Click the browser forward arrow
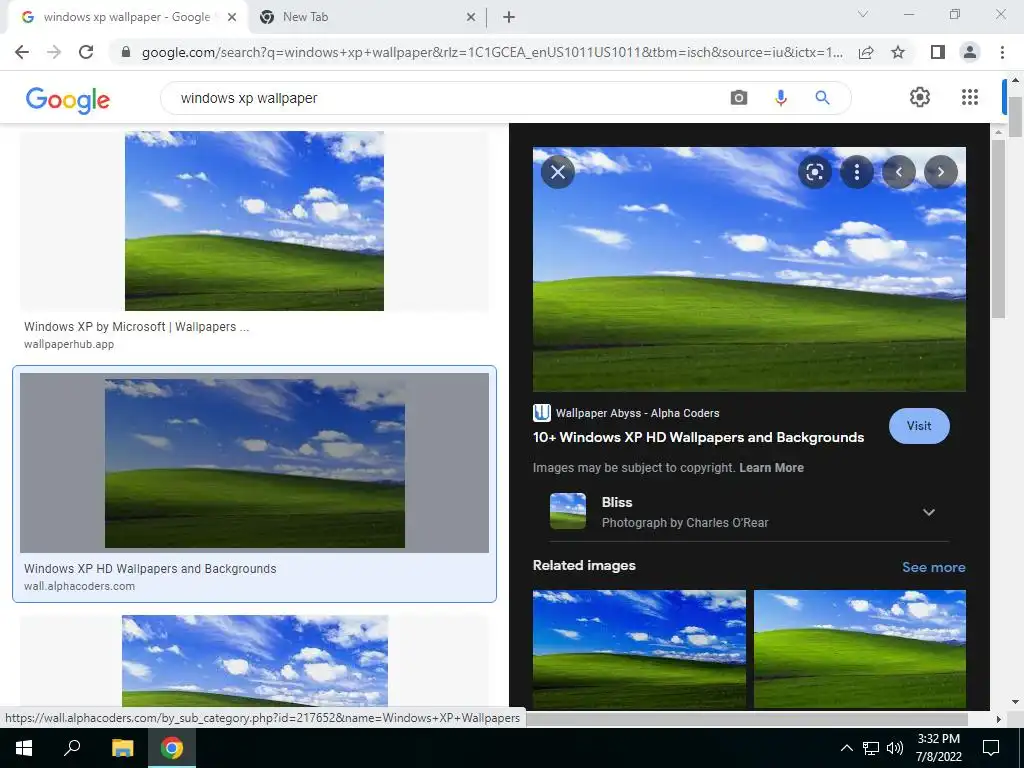 click(x=54, y=52)
